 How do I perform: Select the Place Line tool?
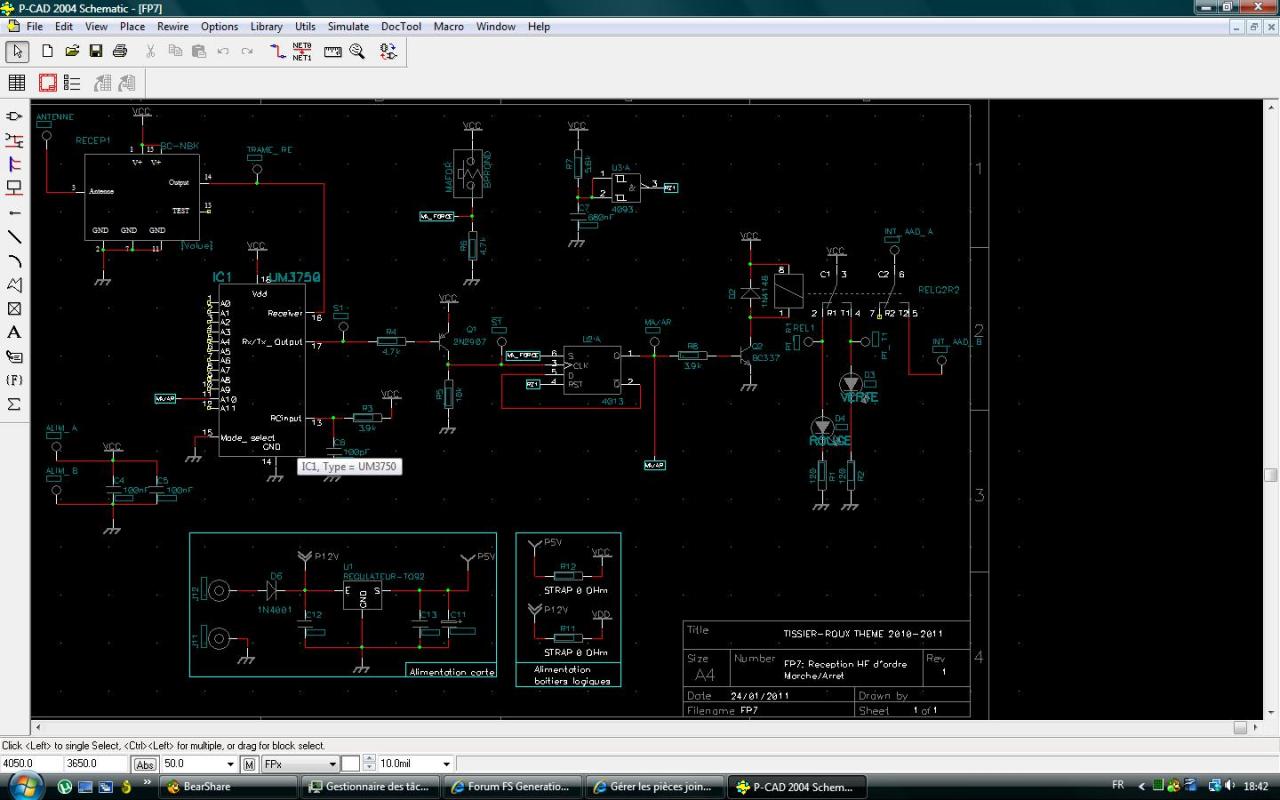coord(14,237)
